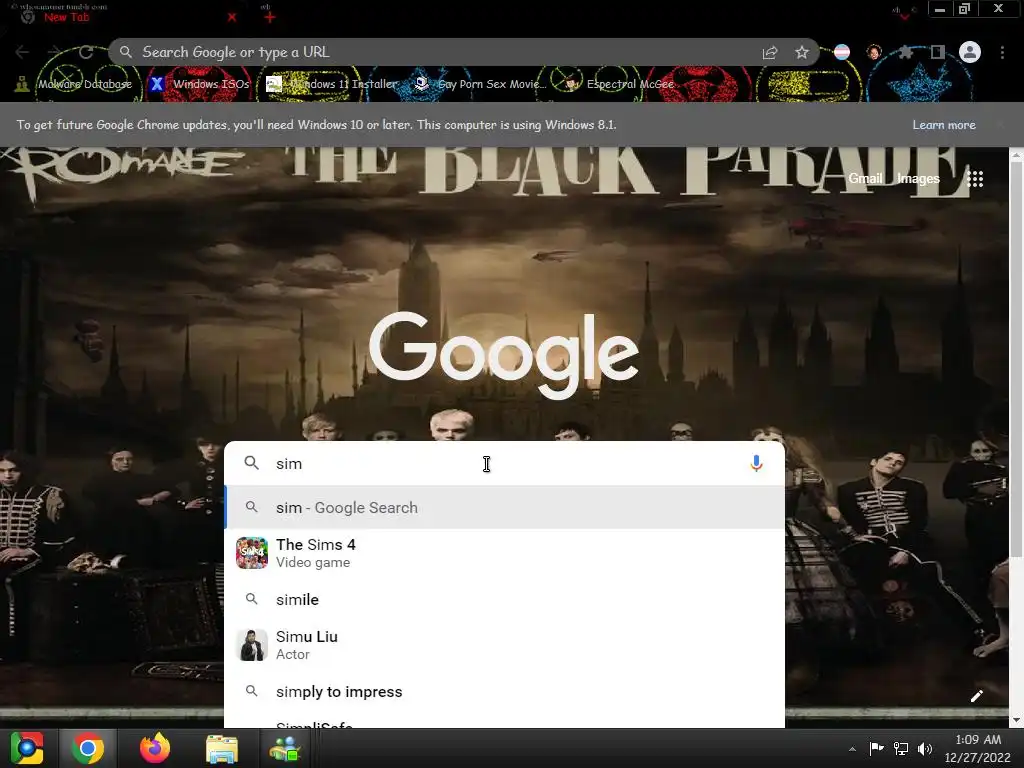Open Chrome's three-dot menu
This screenshot has width=1024, height=768.
coord(1002,52)
